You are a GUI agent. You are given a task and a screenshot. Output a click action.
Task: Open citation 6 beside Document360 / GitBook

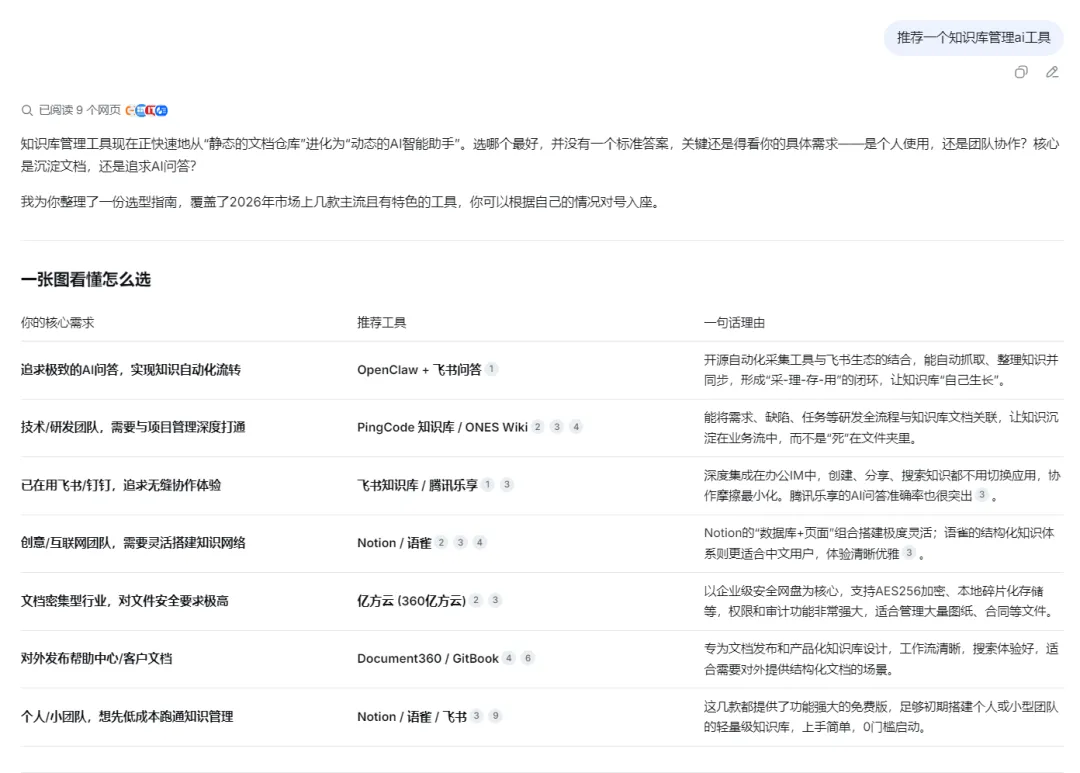528,659
